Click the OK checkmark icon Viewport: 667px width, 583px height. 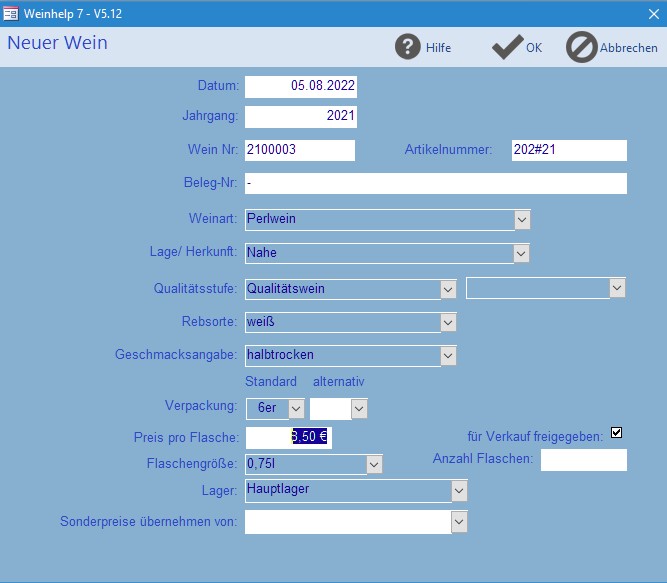(x=507, y=47)
